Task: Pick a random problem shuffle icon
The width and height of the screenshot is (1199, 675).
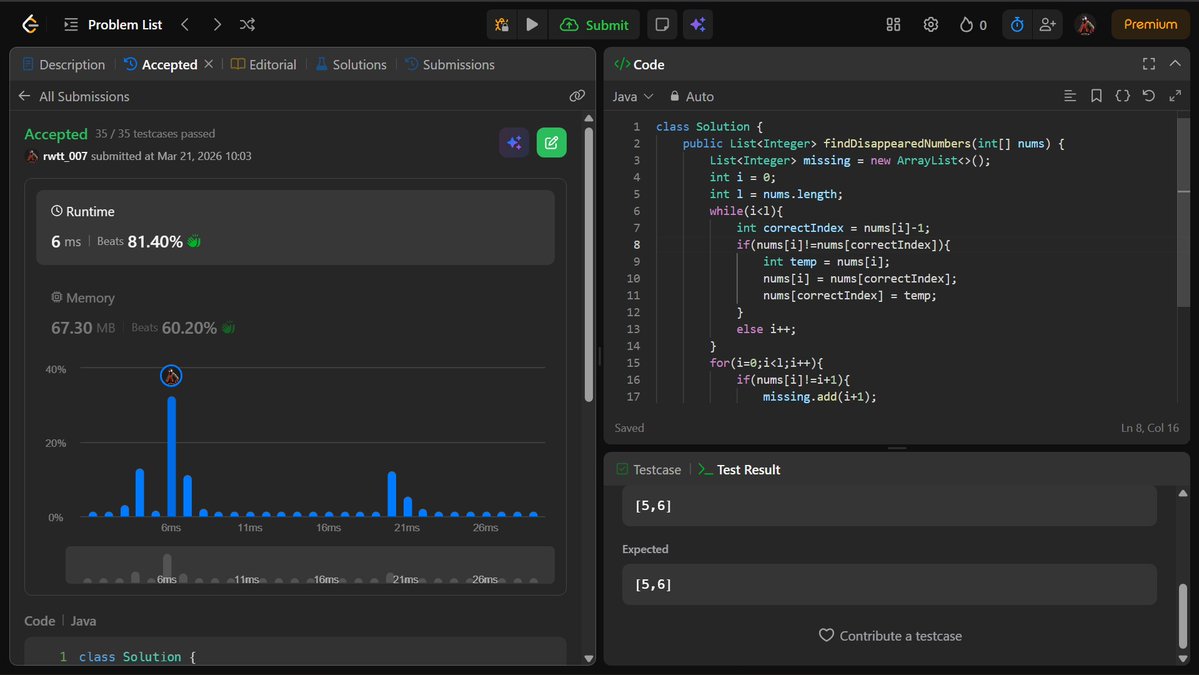Action: click(x=247, y=24)
